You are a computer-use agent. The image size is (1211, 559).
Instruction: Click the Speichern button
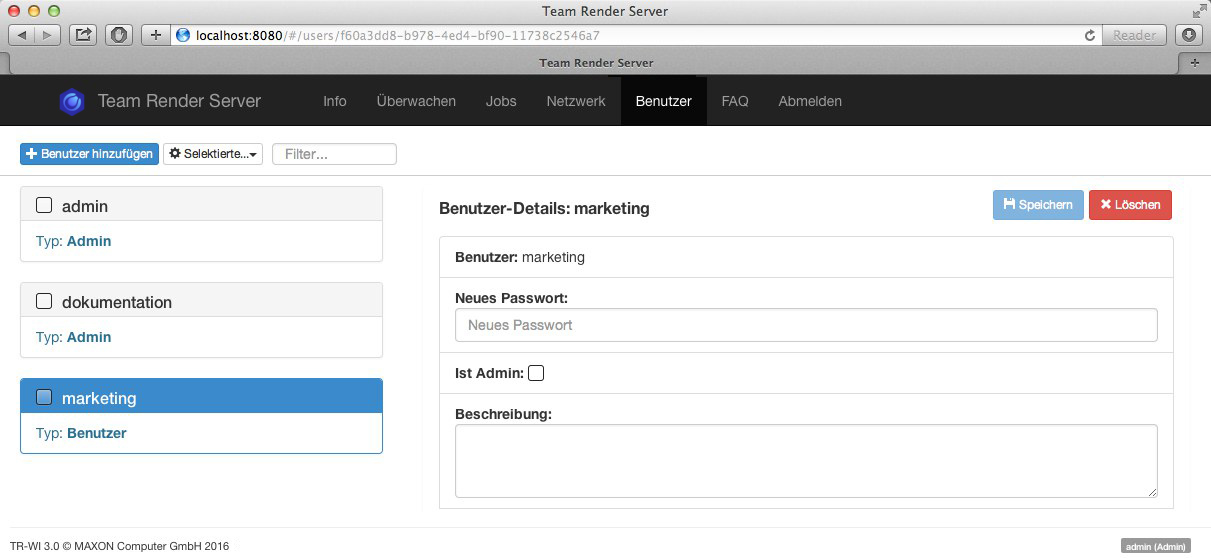click(1038, 205)
